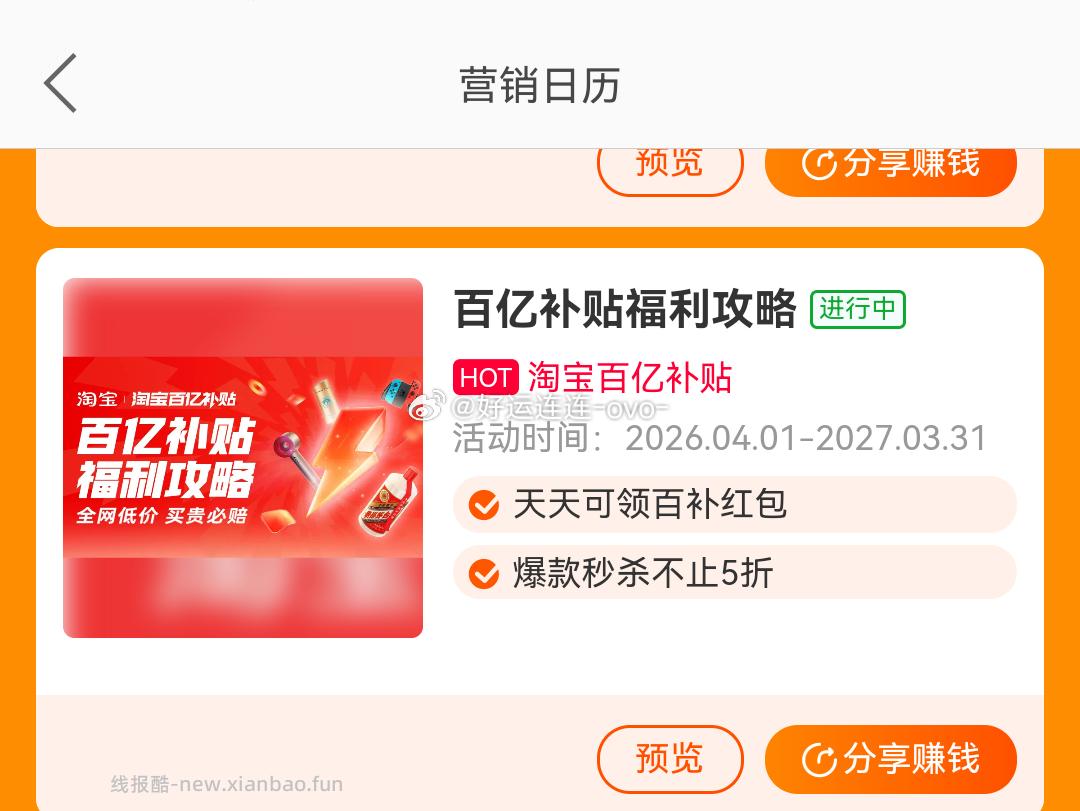This screenshot has width=1080, height=811.
Task: Click the red HOT badge
Action: tap(486, 378)
